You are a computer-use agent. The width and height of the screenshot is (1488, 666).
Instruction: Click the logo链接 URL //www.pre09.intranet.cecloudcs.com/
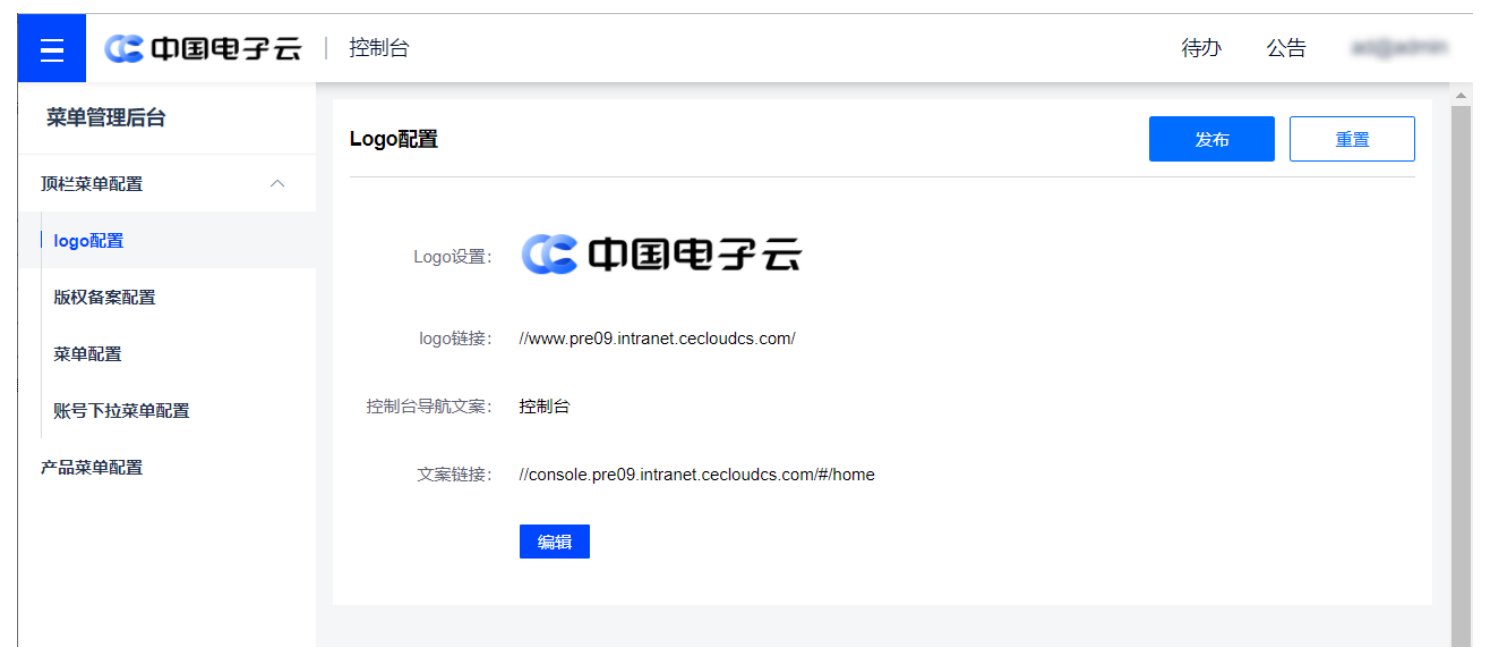coord(657,338)
